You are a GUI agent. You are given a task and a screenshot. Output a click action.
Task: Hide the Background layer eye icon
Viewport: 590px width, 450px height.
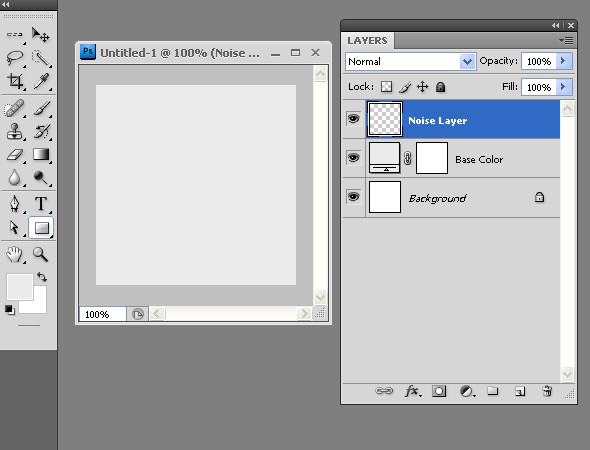click(353, 197)
